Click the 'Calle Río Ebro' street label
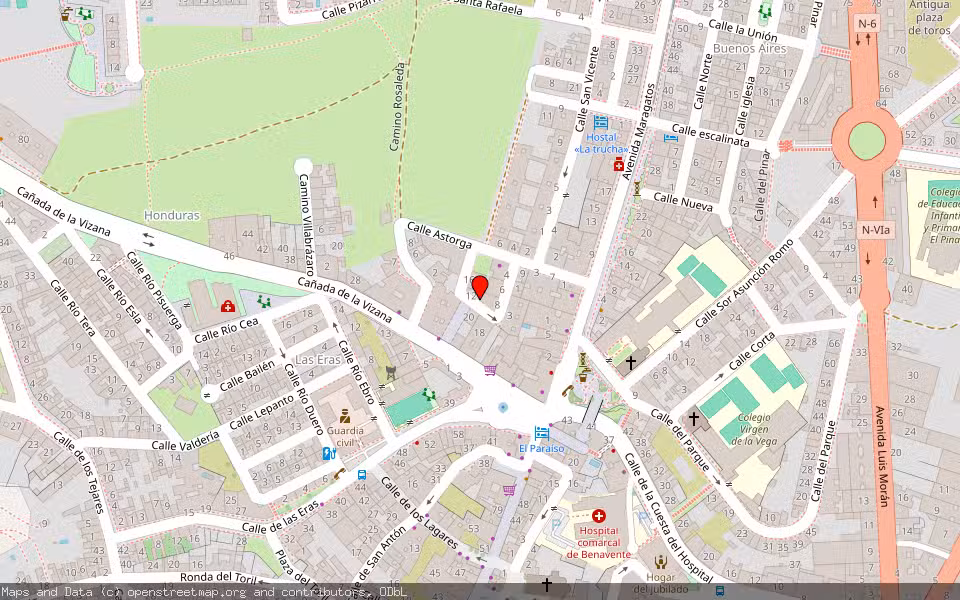 click(x=356, y=372)
